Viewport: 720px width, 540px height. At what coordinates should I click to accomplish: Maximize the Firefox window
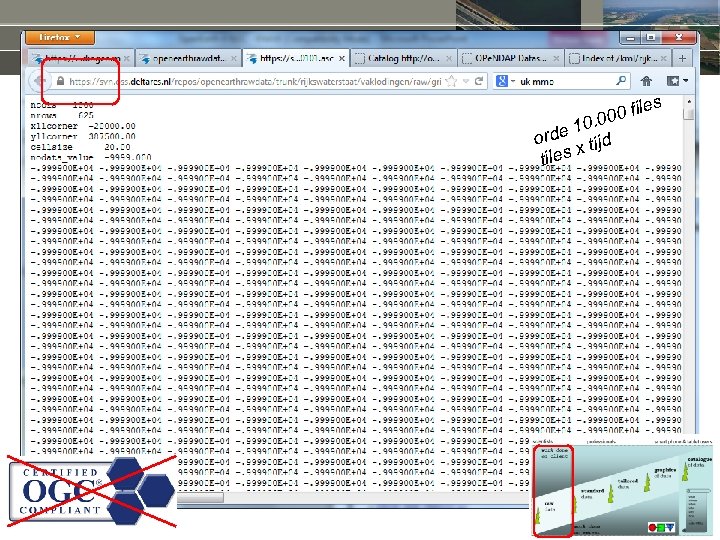coord(651,38)
